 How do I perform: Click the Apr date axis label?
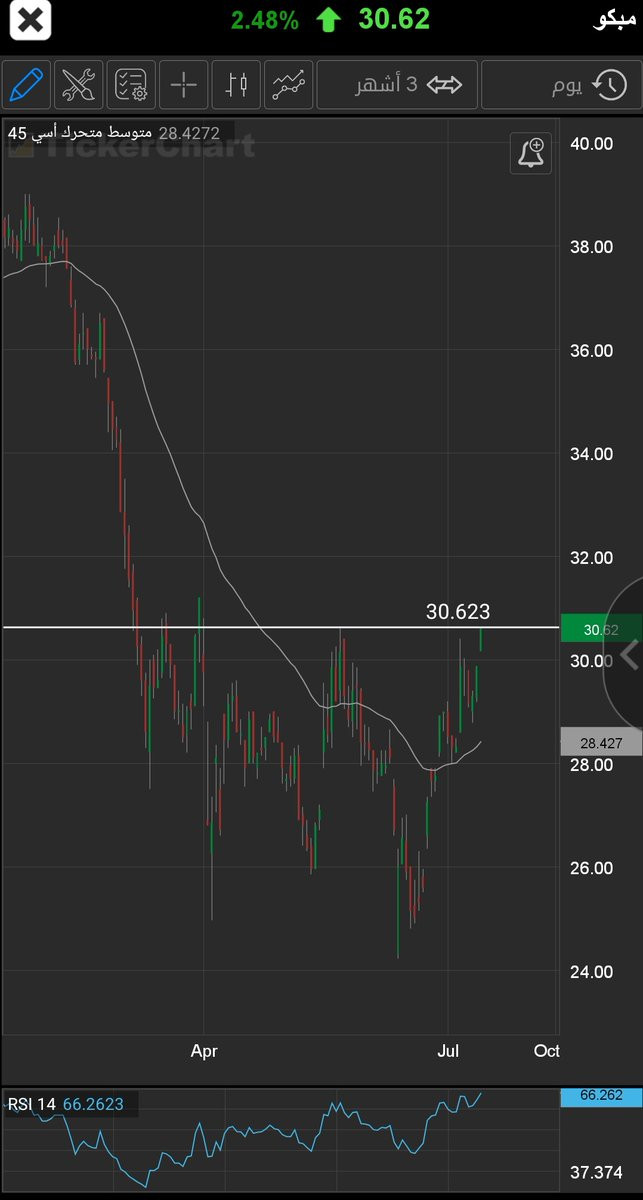click(x=204, y=1051)
